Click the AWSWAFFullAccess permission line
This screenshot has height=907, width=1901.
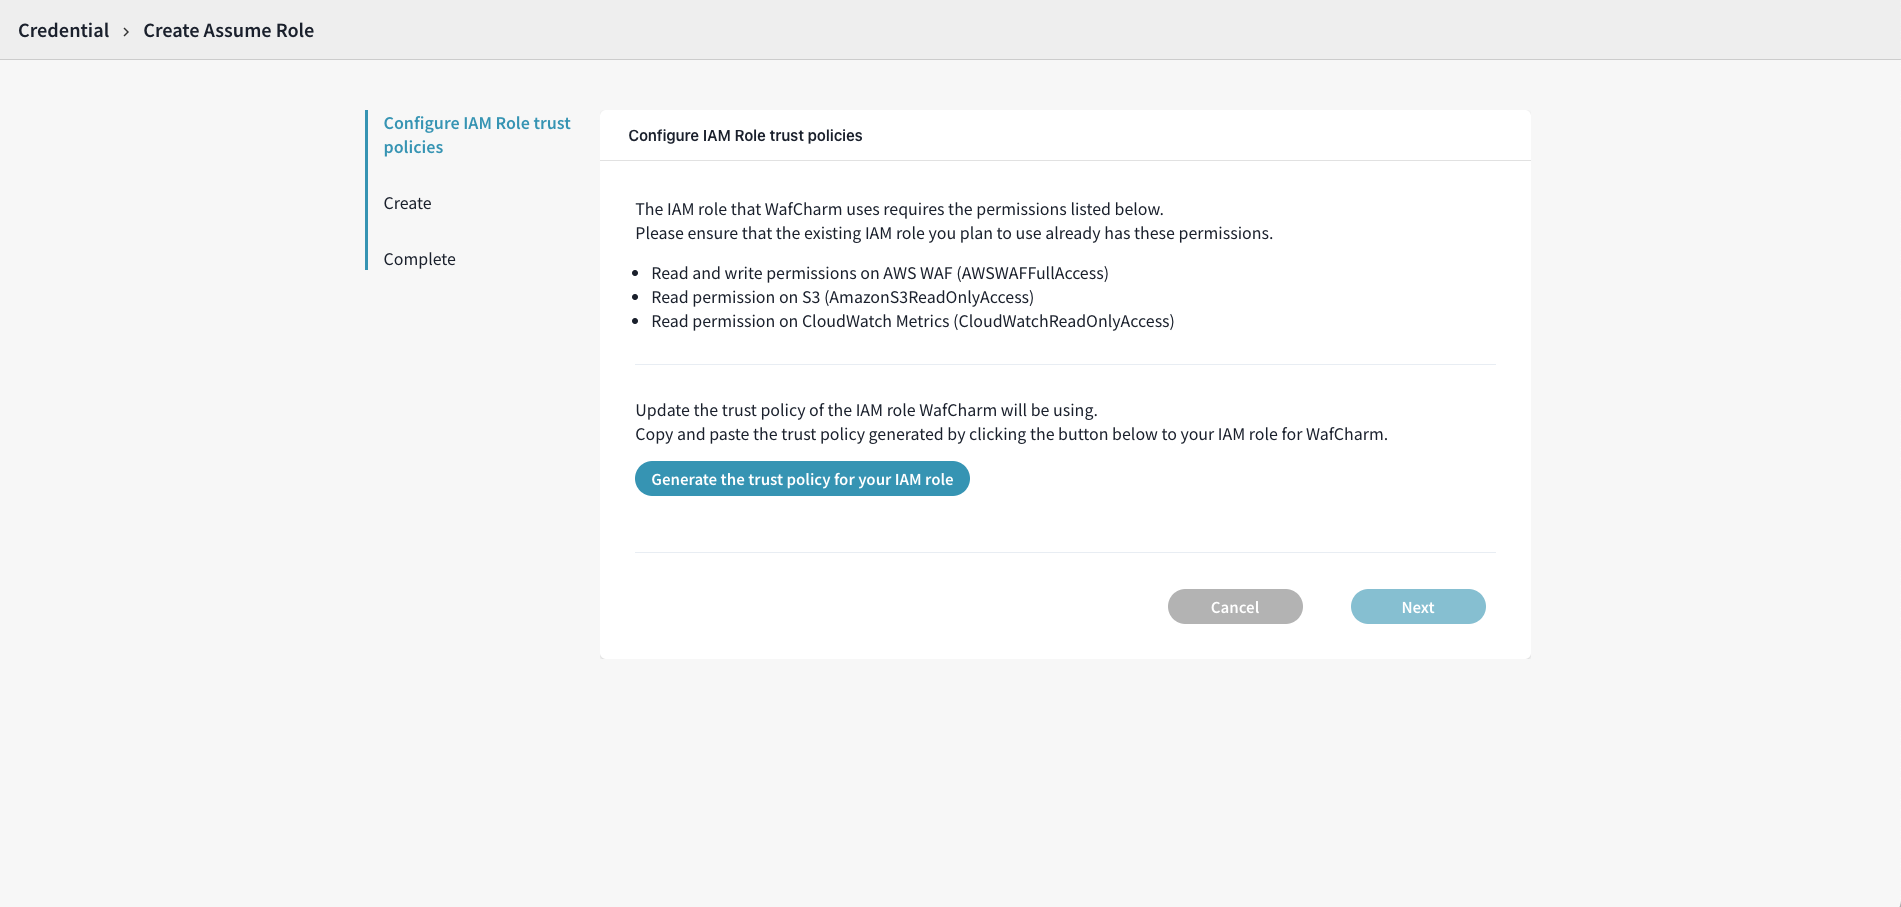(879, 273)
